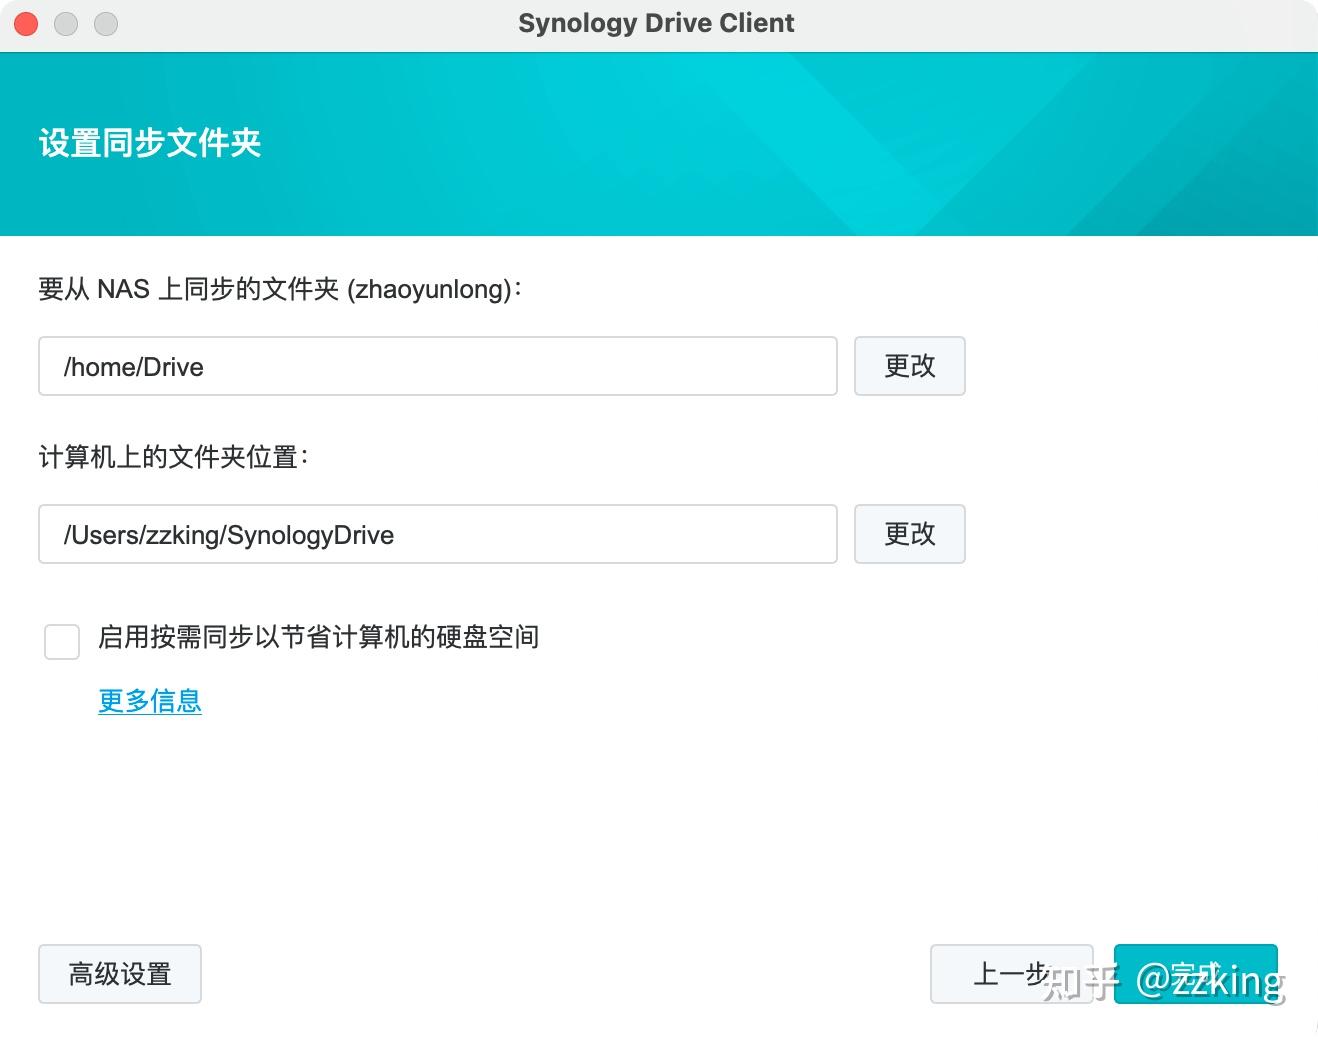Click the 更改 button for computer folder location
Screen dimensions: 1318x1042
(908, 534)
